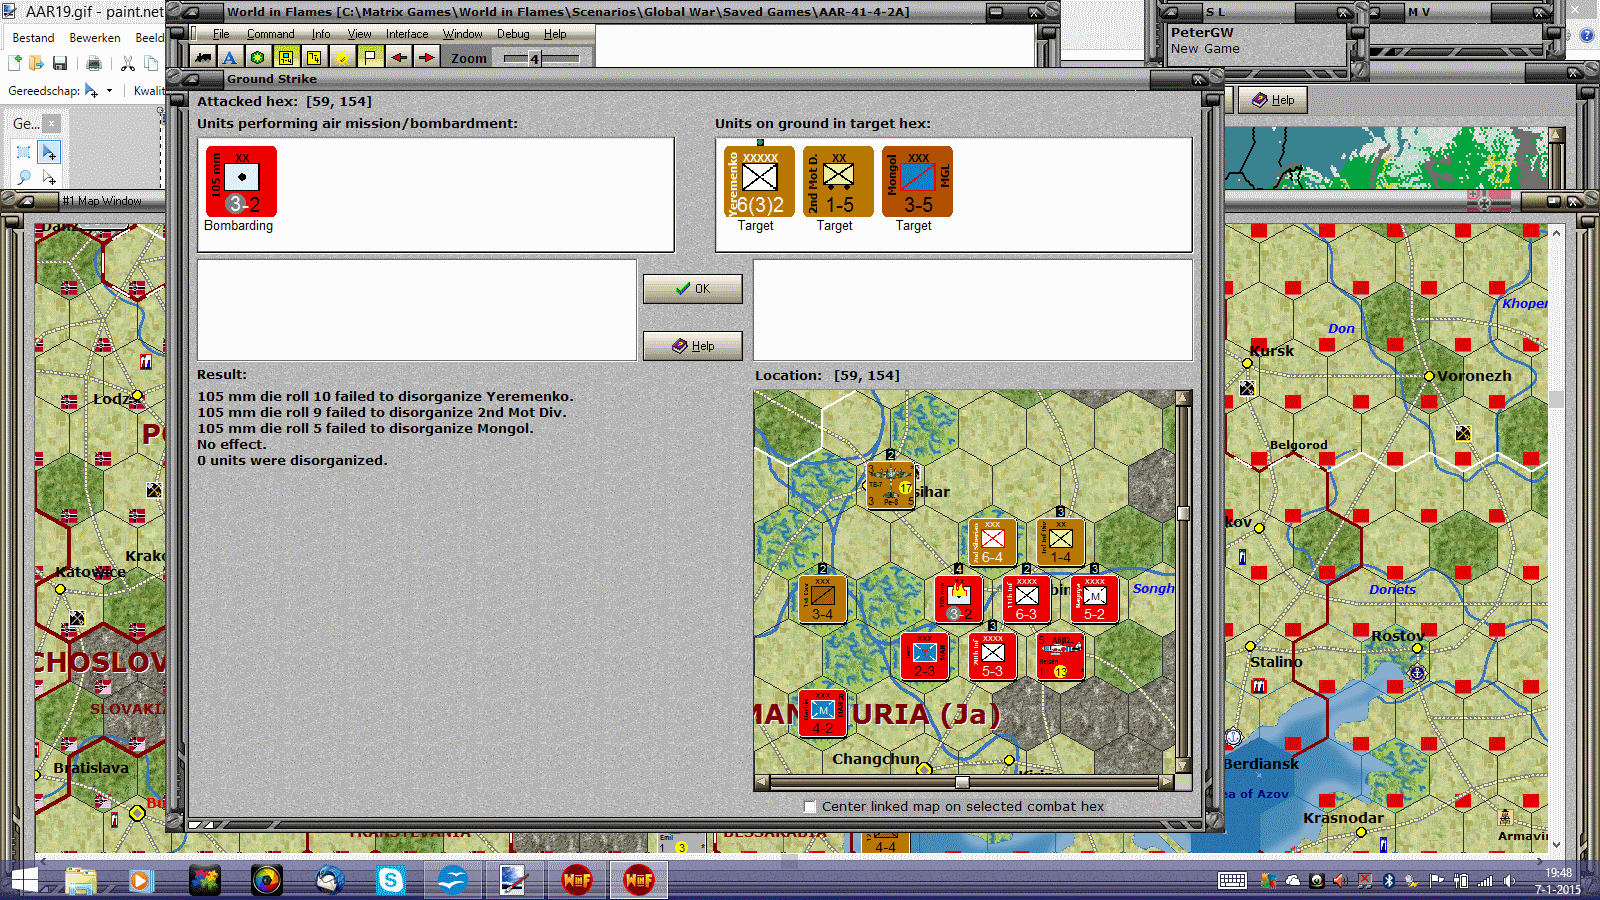This screenshot has height=900, width=1600.
Task: Open the Window menu
Action: tap(462, 34)
